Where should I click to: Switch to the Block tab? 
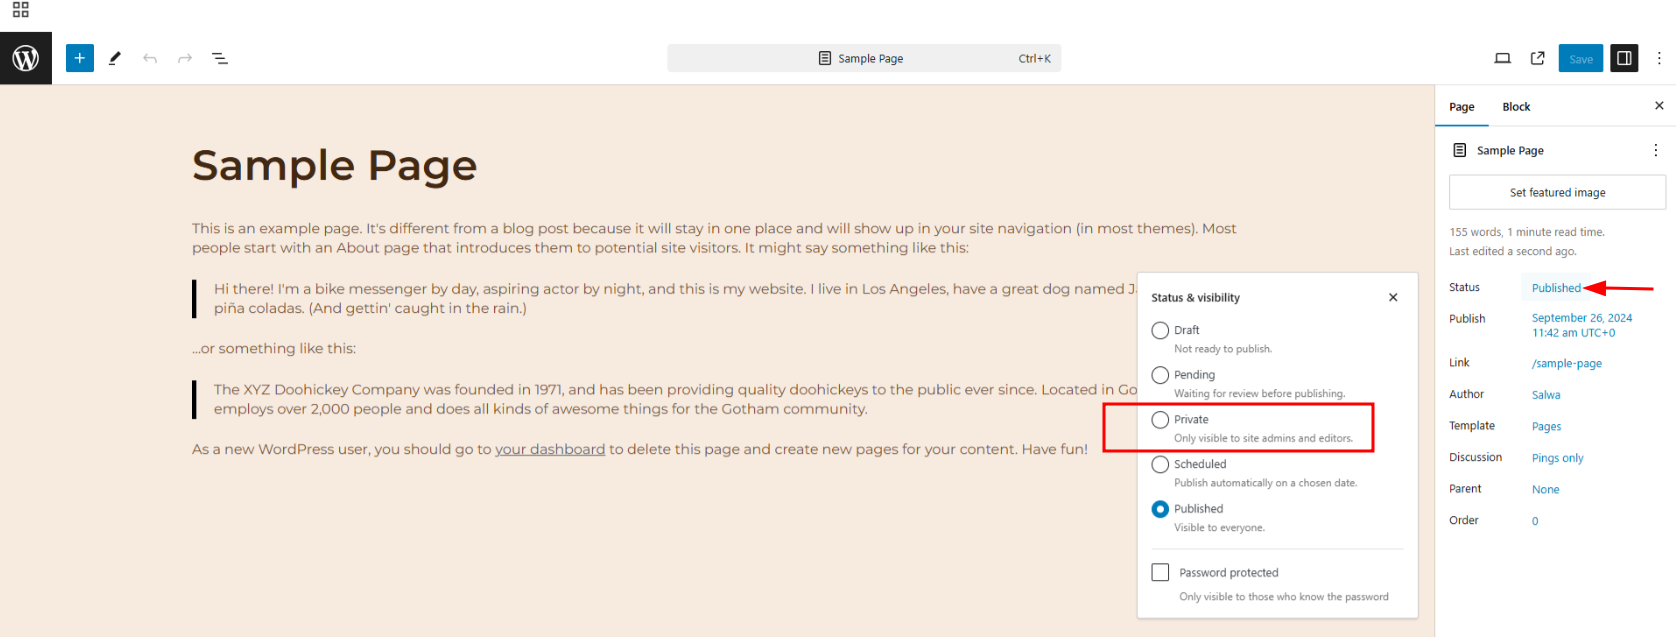pos(1516,107)
